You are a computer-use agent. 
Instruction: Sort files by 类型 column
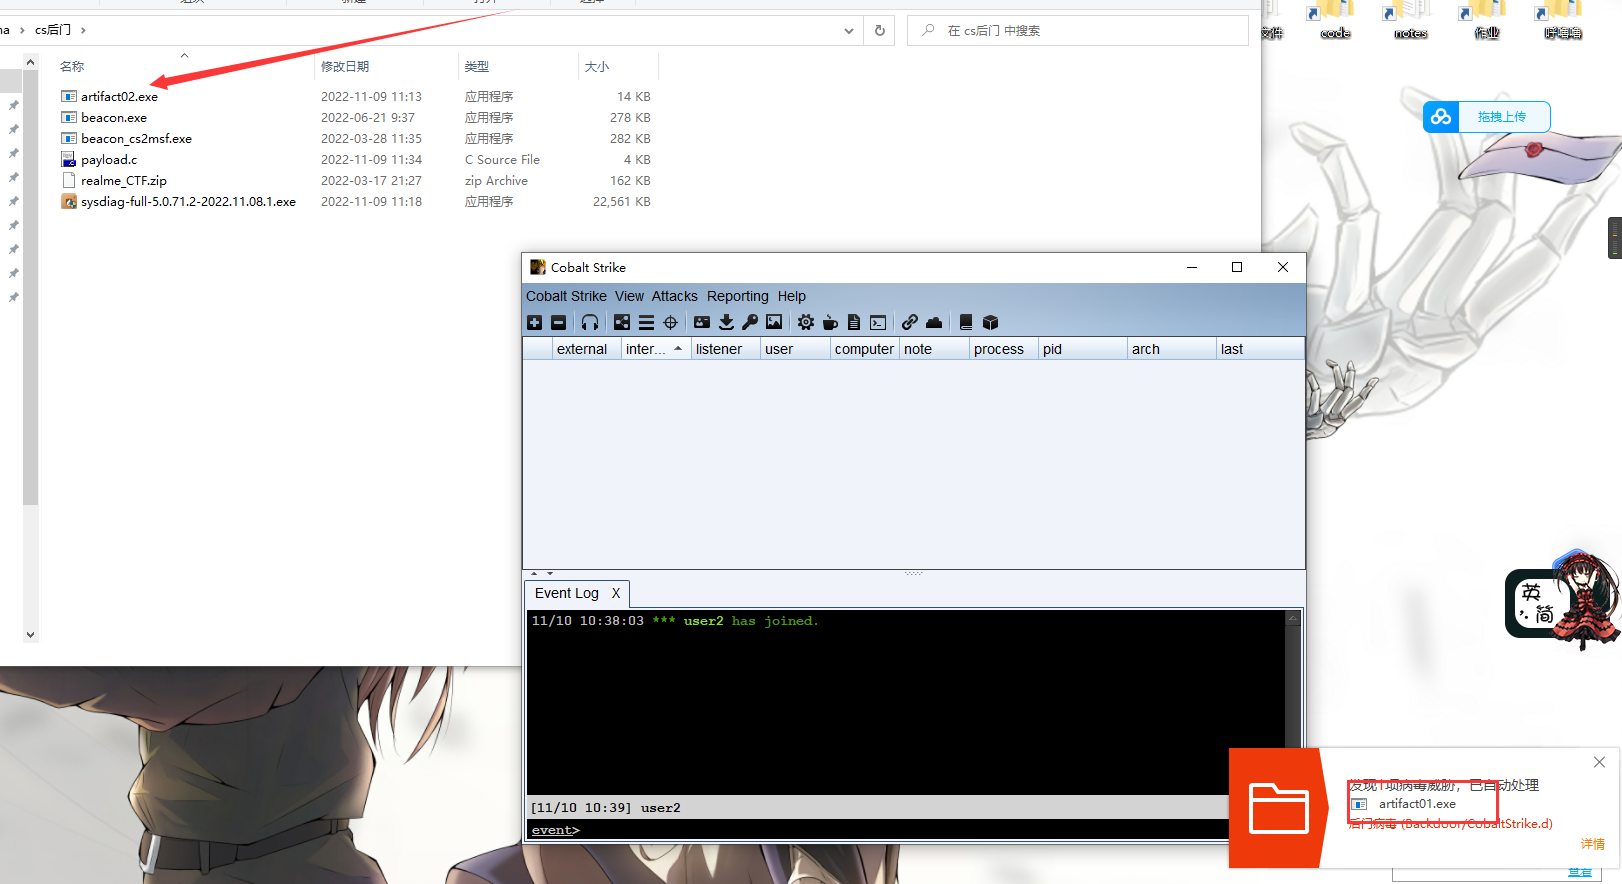pos(518,66)
